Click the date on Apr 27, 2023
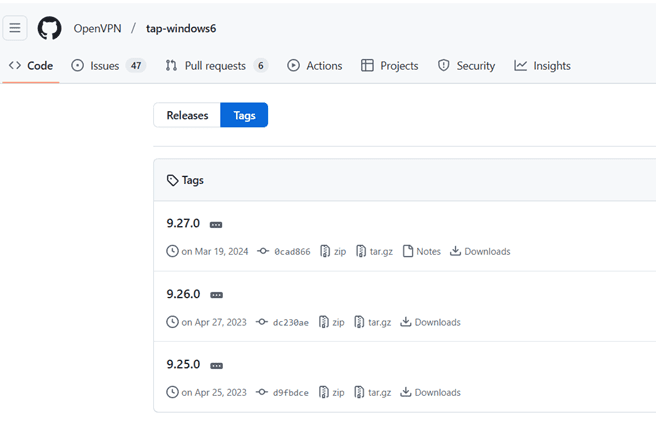The image size is (656, 433). tap(214, 322)
